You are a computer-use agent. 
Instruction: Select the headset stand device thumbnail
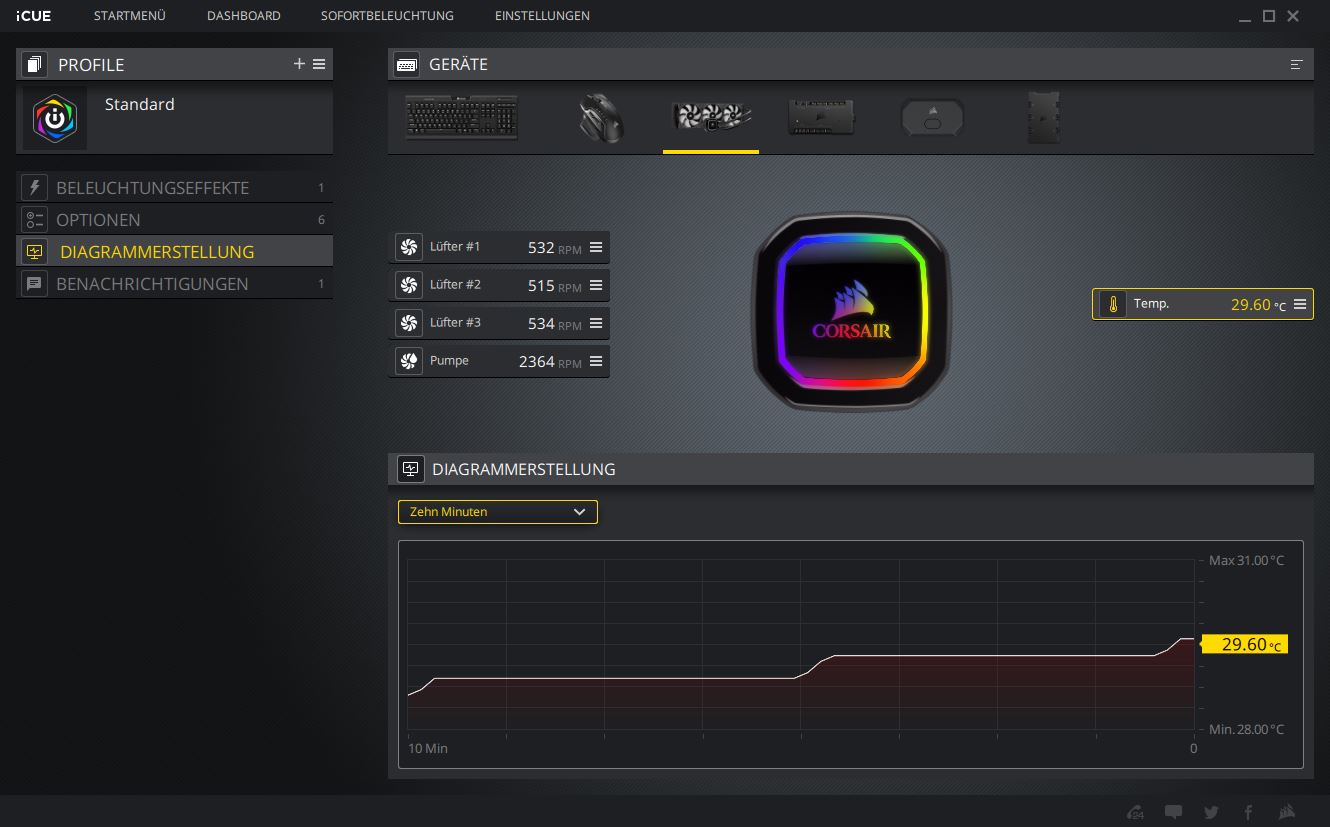(932, 118)
